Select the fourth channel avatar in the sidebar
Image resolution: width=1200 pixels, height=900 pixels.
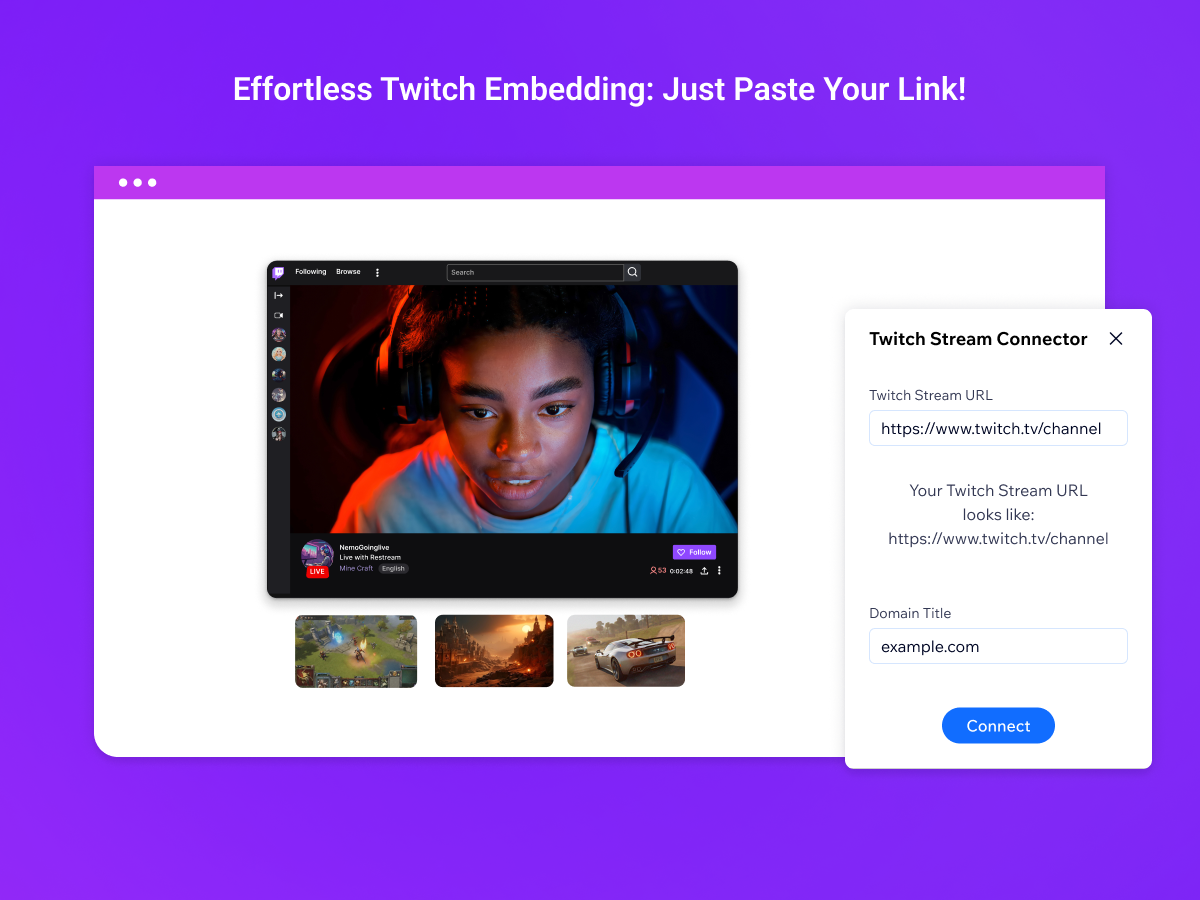pyautogui.click(x=279, y=395)
